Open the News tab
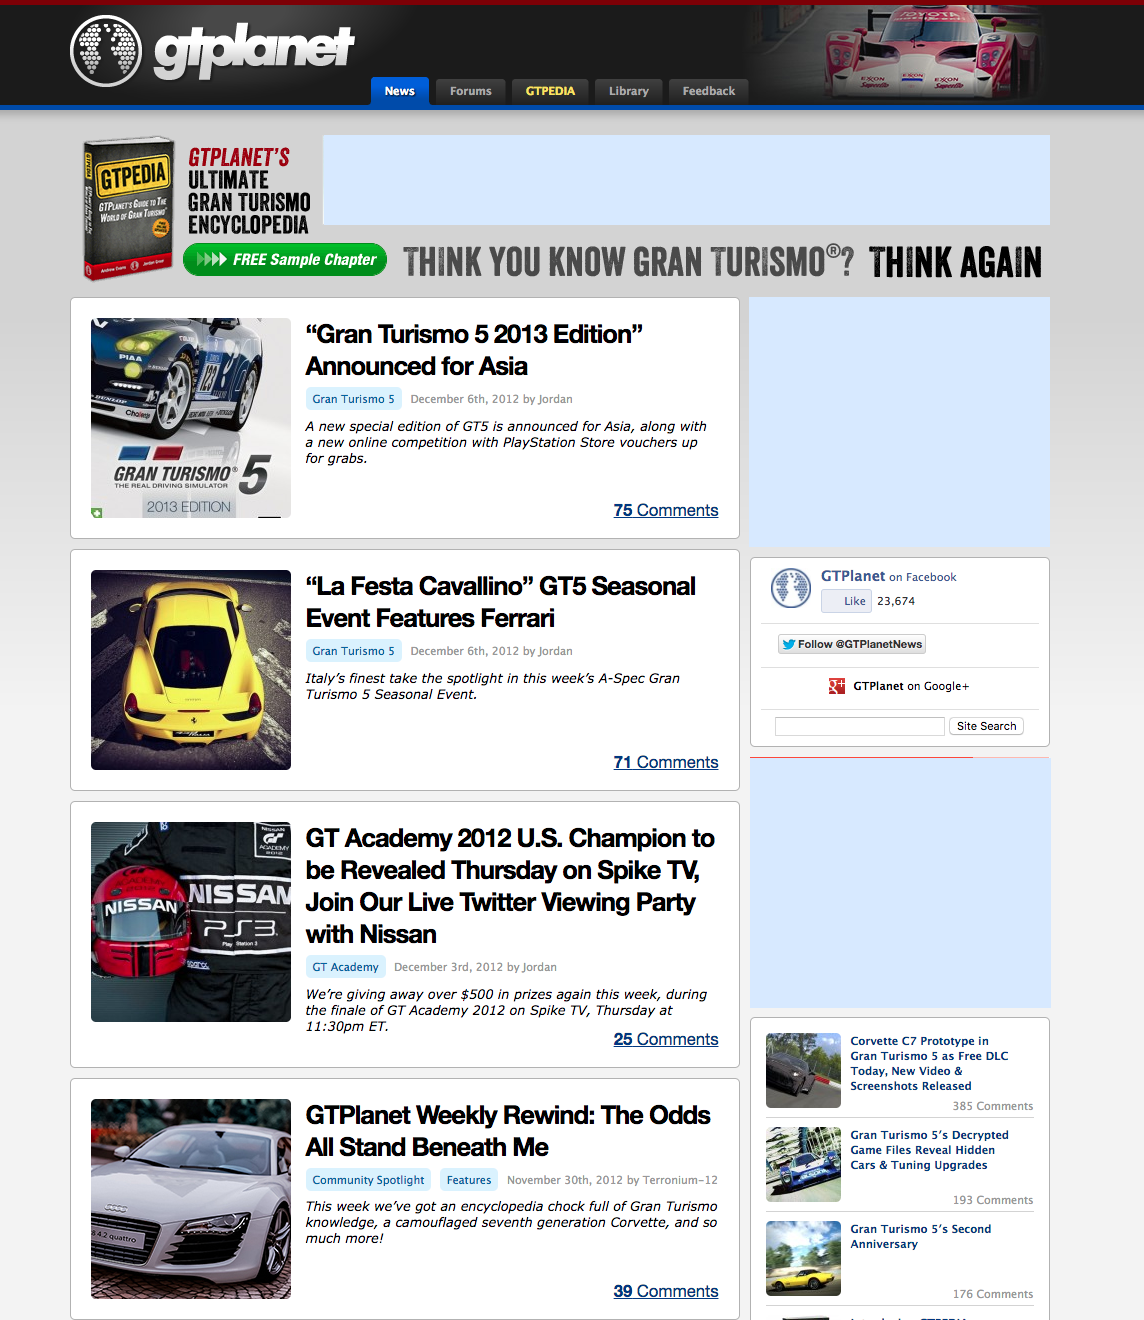Viewport: 1144px width, 1320px height. click(x=400, y=91)
